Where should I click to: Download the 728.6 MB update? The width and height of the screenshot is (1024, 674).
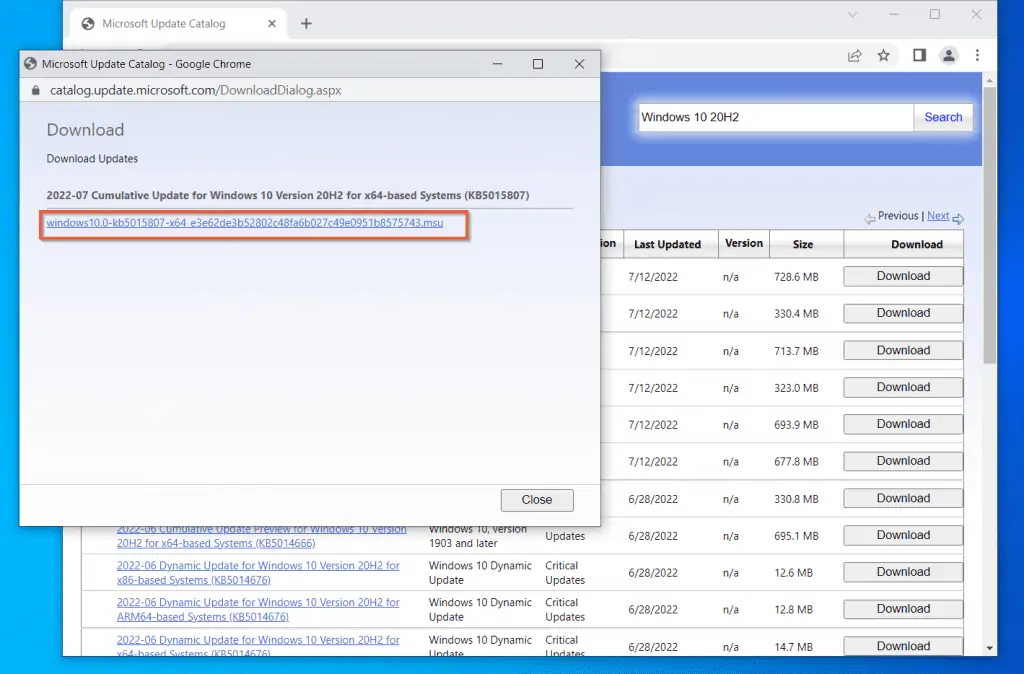[903, 276]
